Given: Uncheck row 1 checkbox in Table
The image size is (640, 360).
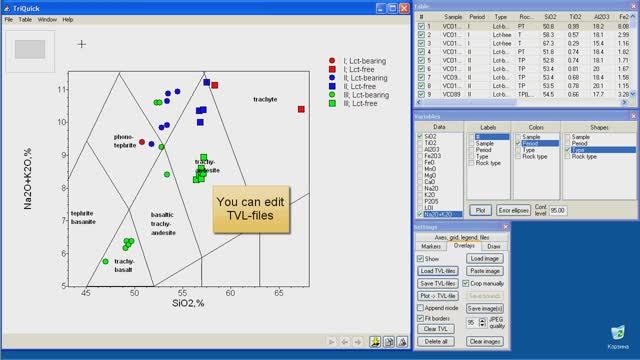Looking at the screenshot, I should [x=421, y=26].
